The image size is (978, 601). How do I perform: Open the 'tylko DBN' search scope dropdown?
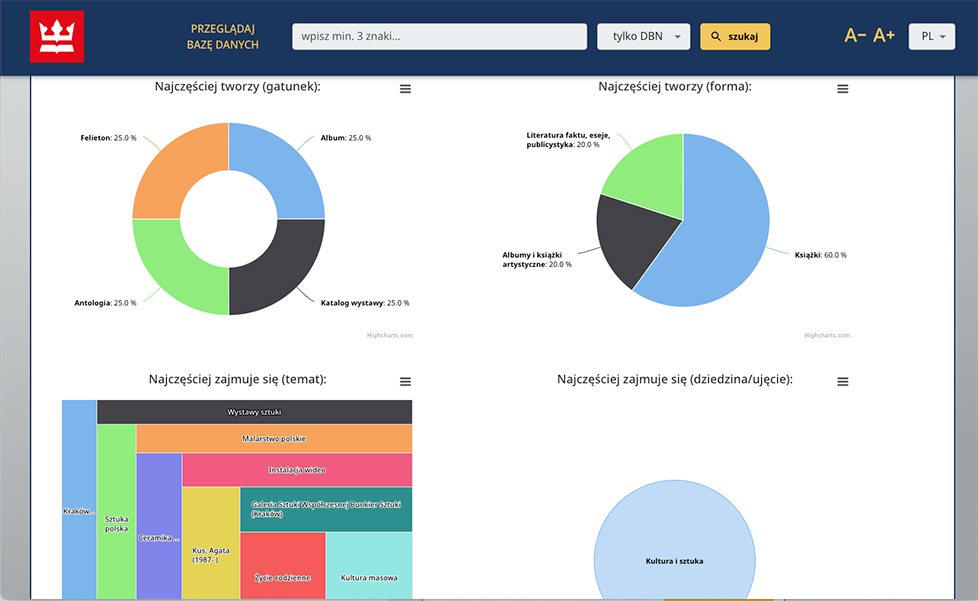644,36
